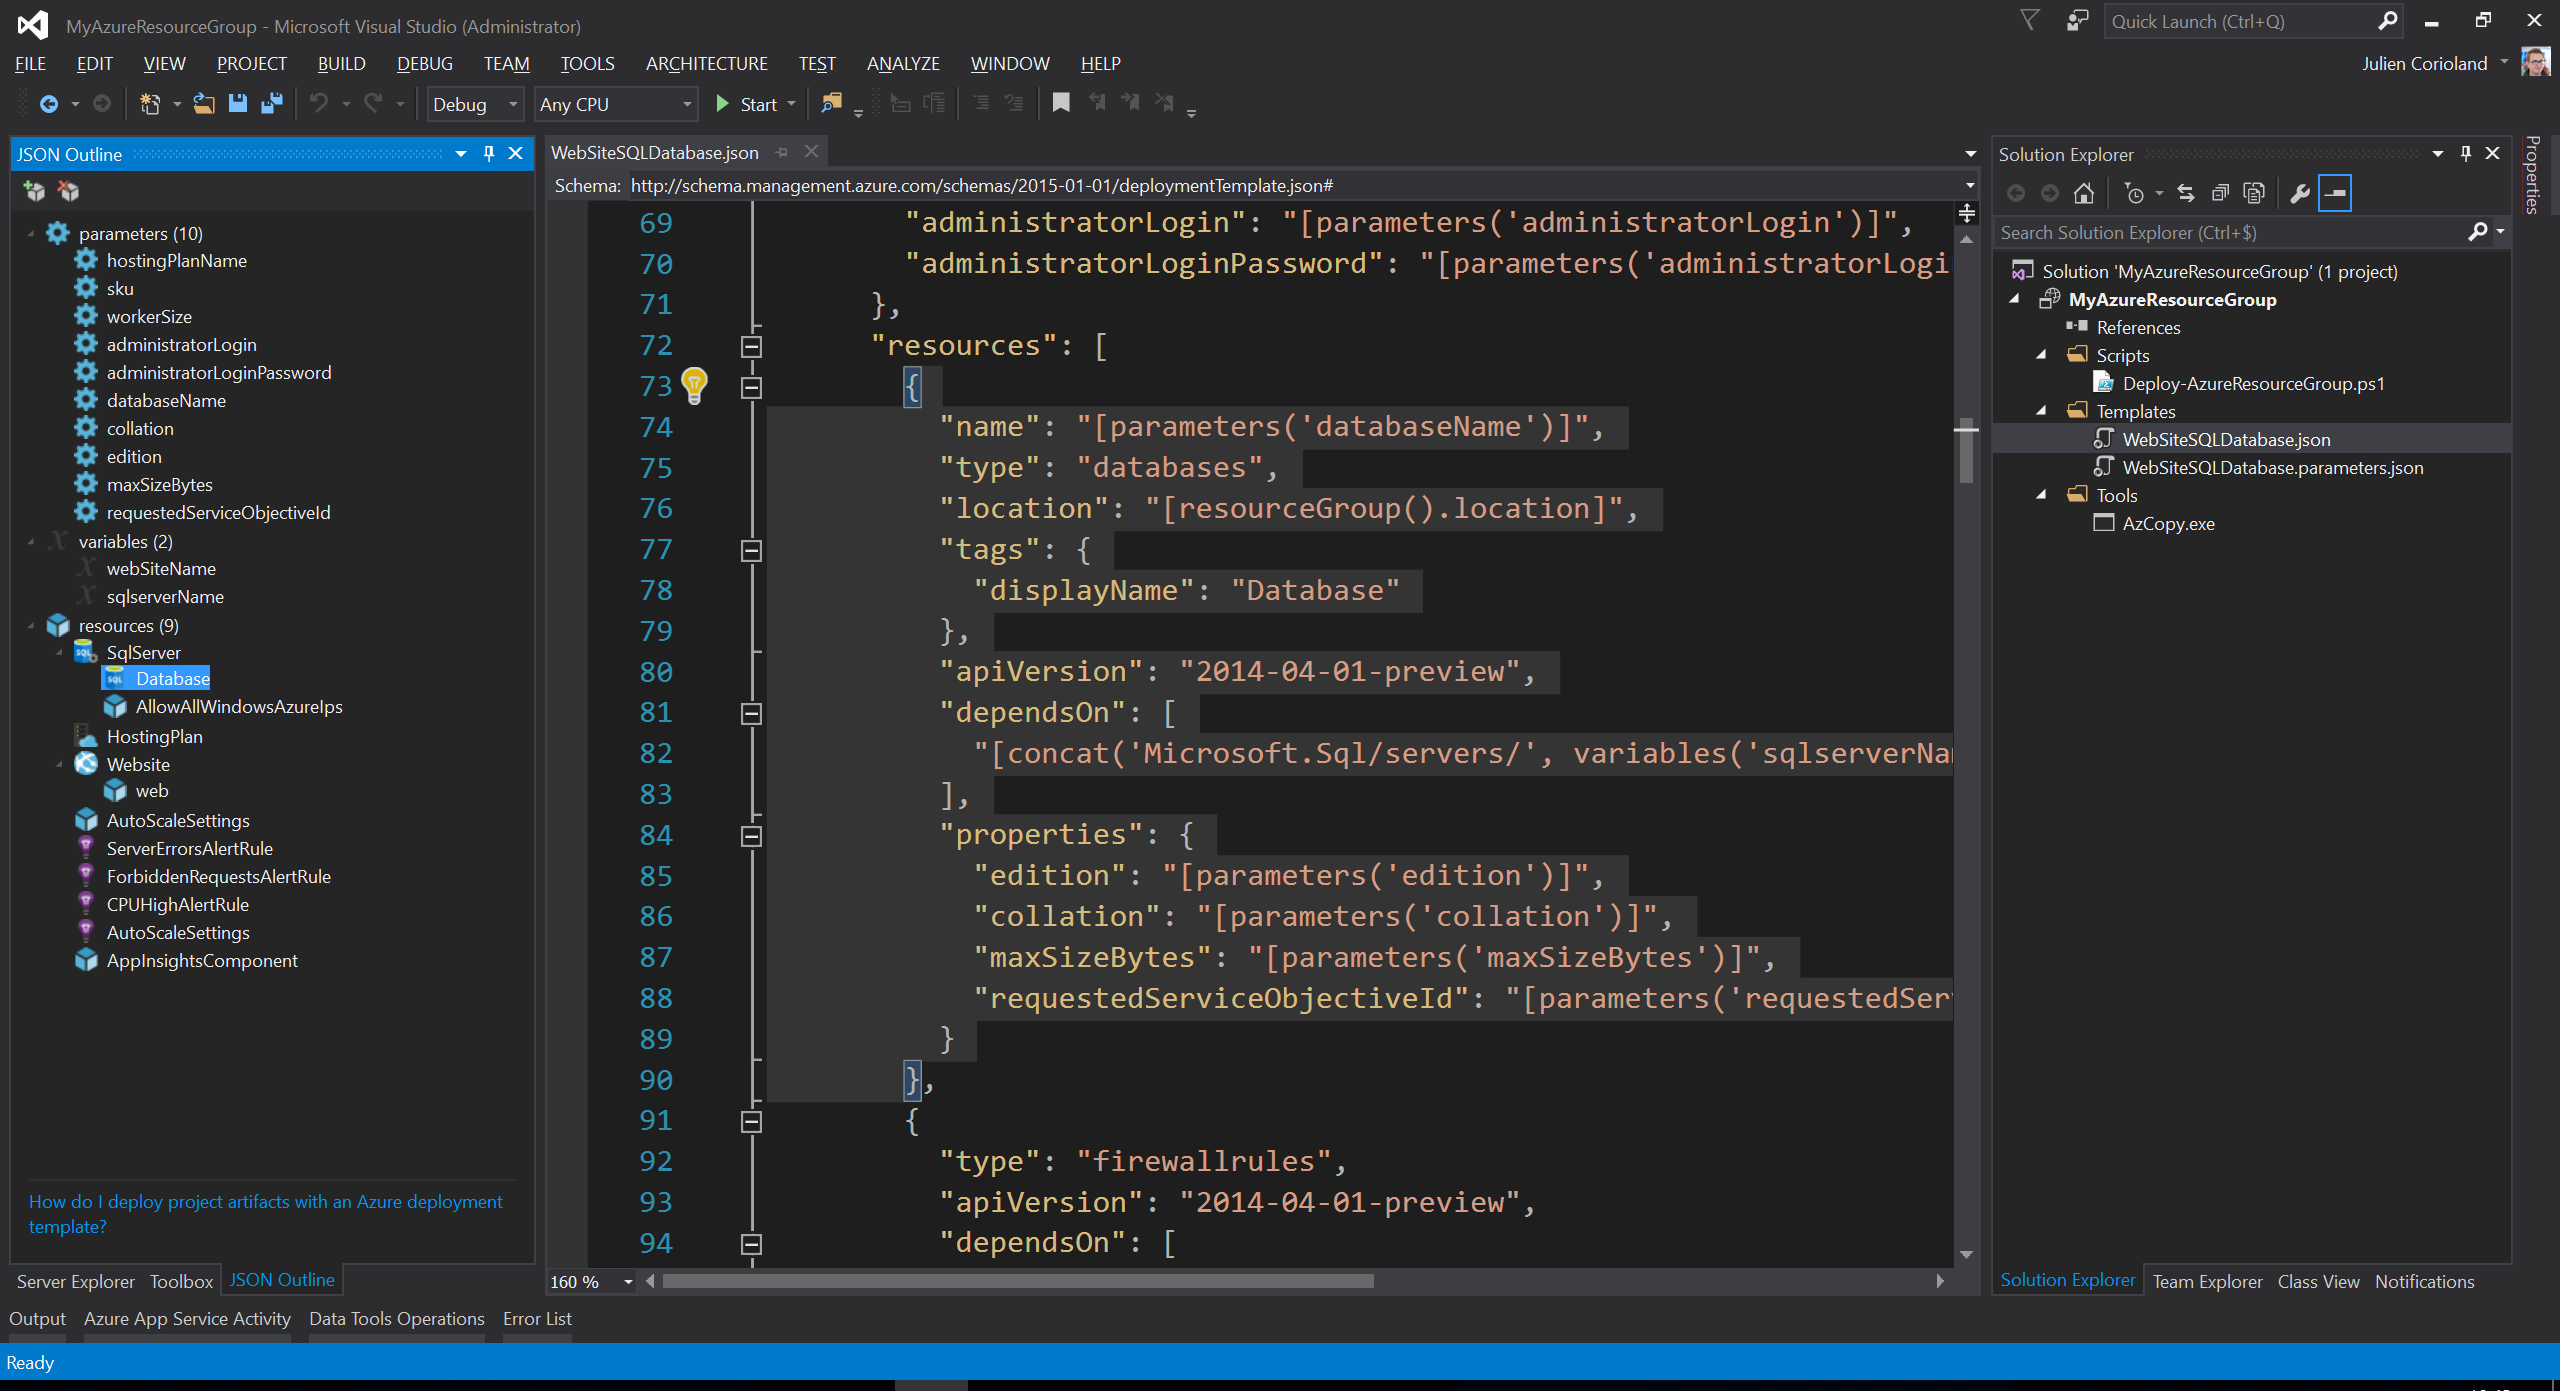This screenshot has width=2560, height=1391.
Task: Click the feedback icon next to Quick Launch
Action: 2078,21
